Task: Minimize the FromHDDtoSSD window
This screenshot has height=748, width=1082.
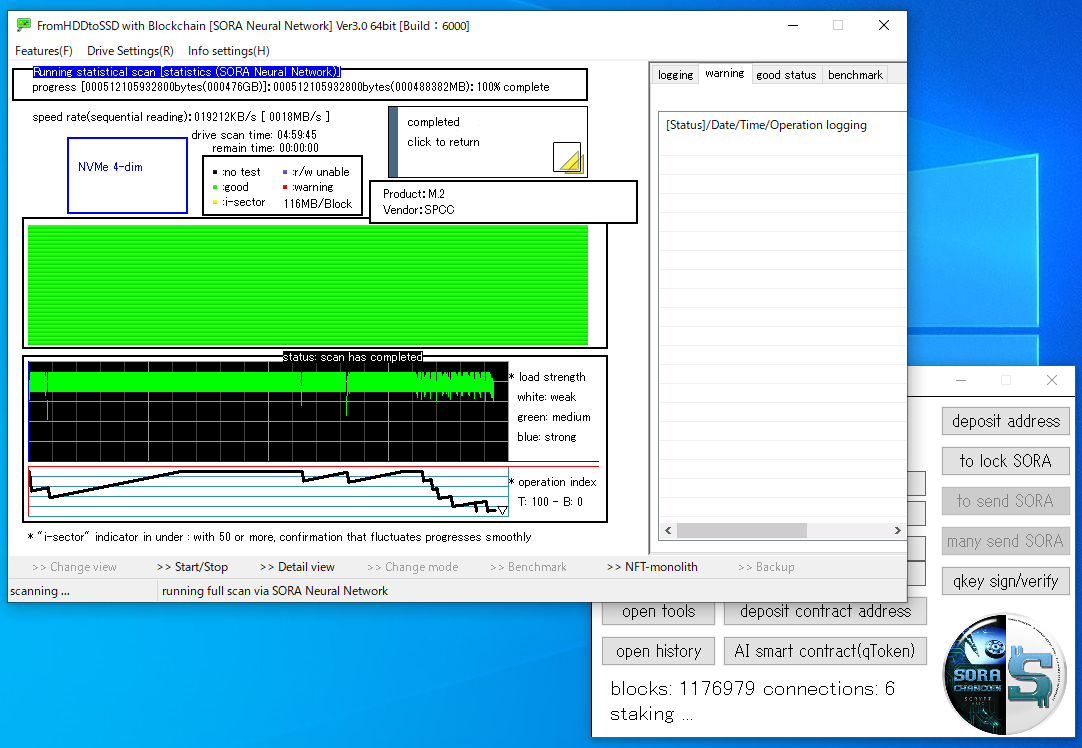Action: click(x=793, y=26)
